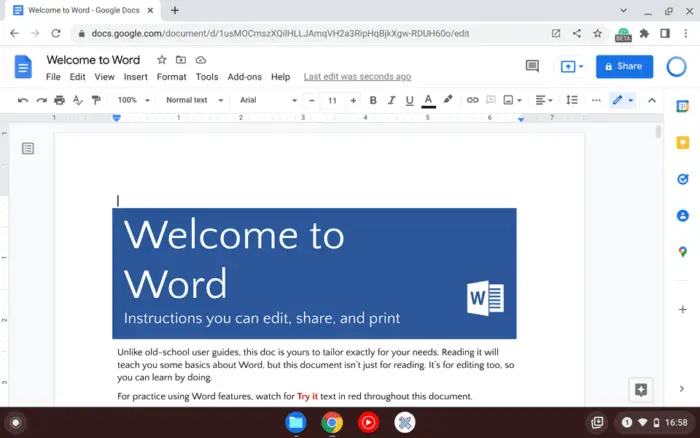Open the Add-ons menu
700x438 pixels.
point(245,77)
